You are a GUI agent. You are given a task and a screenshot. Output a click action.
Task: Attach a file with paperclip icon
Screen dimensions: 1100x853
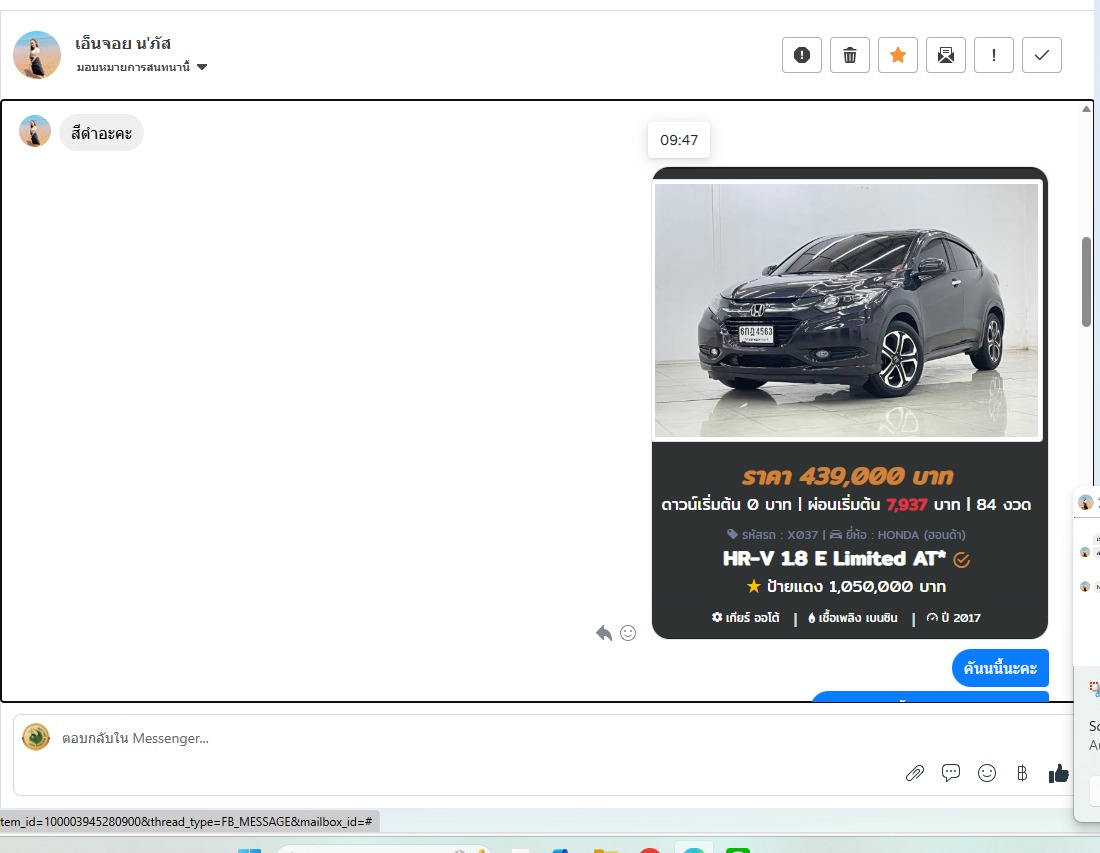(x=914, y=773)
